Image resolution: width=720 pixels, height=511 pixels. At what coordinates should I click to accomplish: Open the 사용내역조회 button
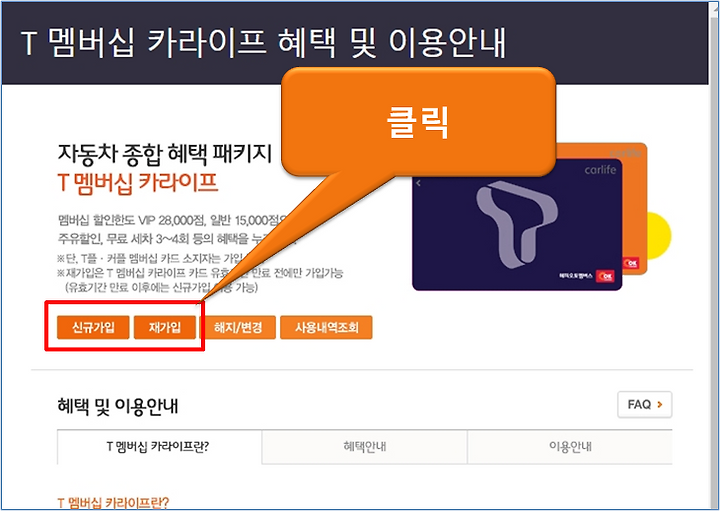click(326, 327)
